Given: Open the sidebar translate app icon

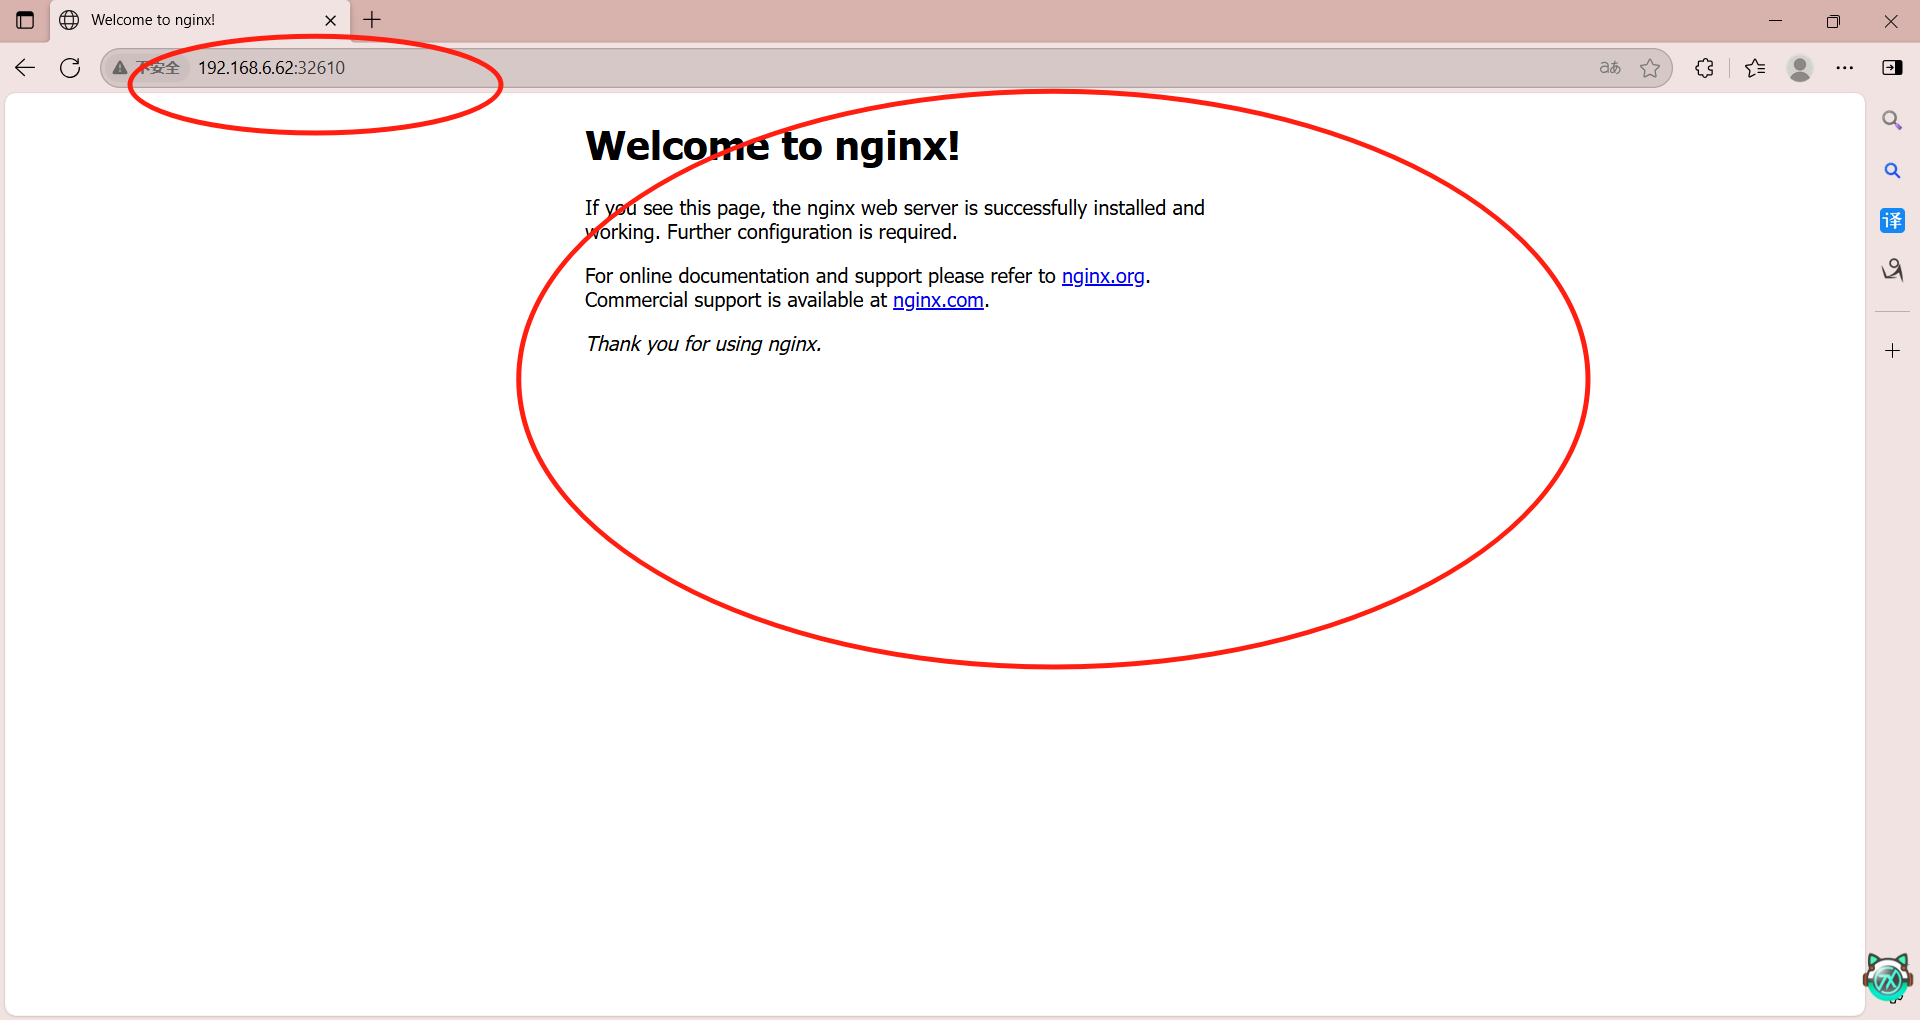Looking at the screenshot, I should [x=1892, y=221].
